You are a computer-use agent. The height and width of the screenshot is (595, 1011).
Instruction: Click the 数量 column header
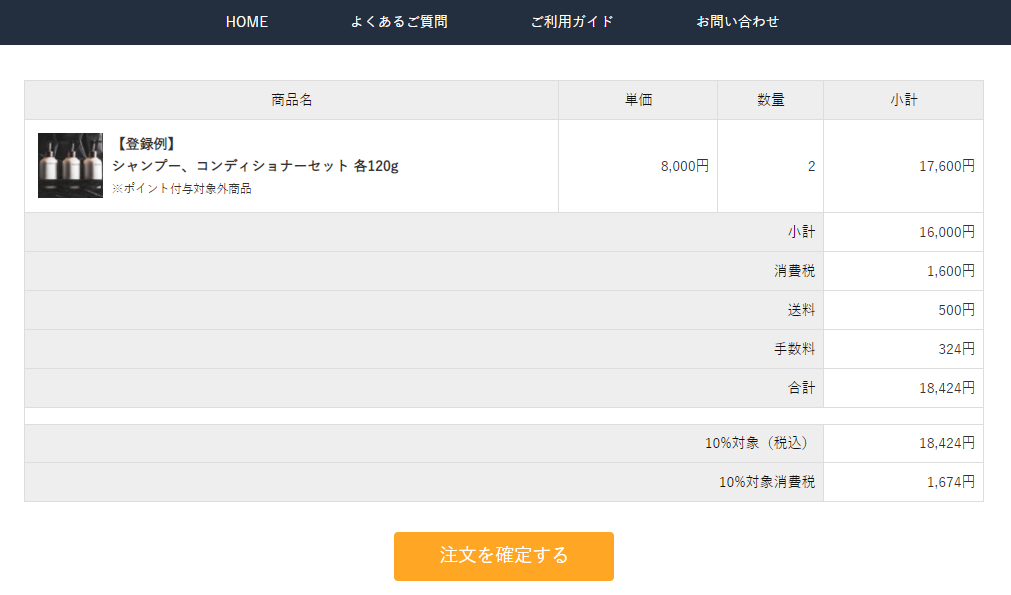[x=770, y=100]
